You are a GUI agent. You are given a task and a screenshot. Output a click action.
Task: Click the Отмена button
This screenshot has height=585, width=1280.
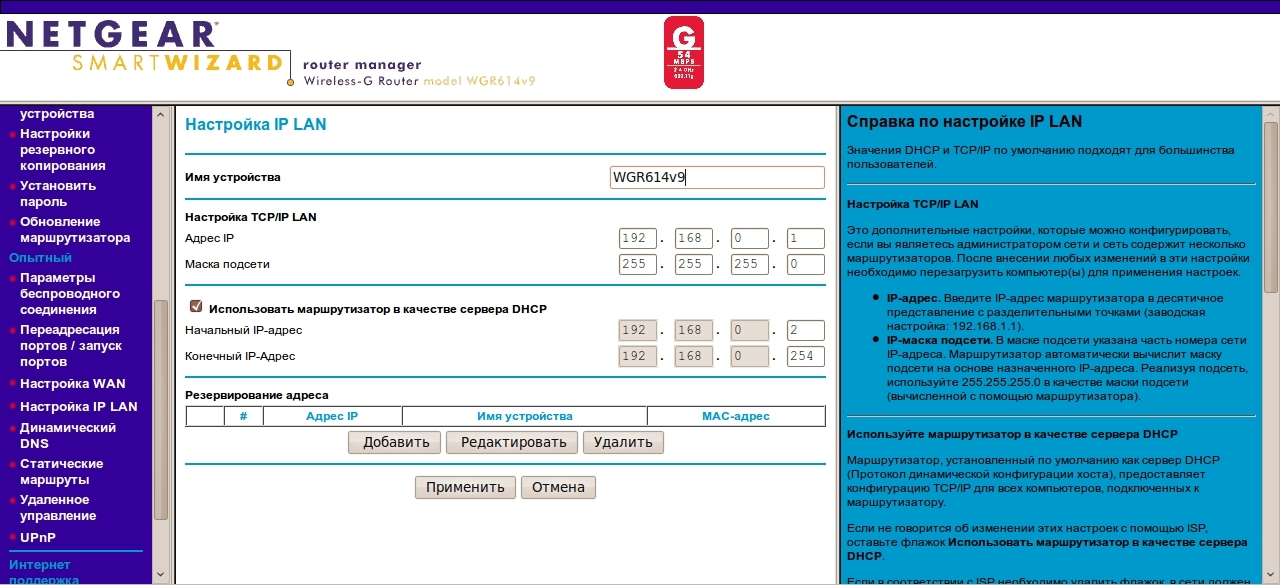[x=558, y=488]
